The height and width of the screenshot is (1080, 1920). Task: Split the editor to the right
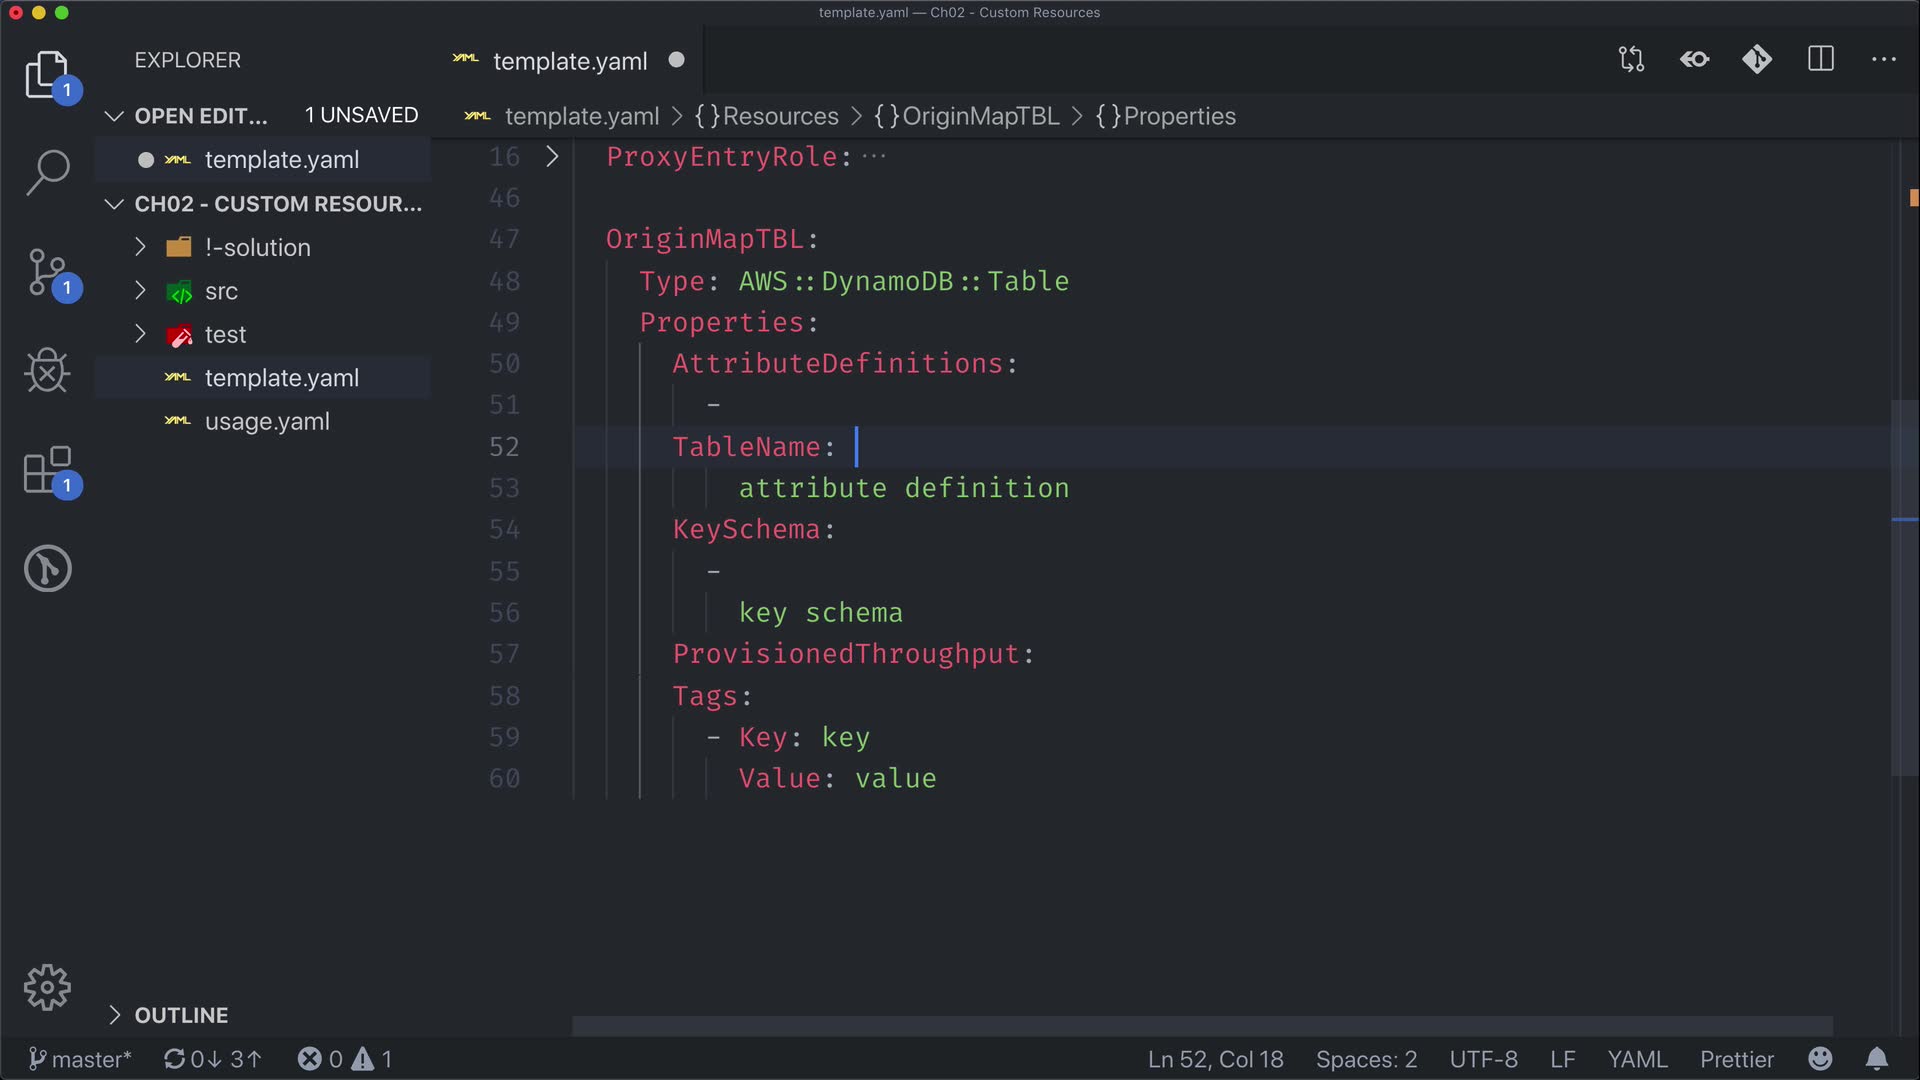pyautogui.click(x=1820, y=60)
